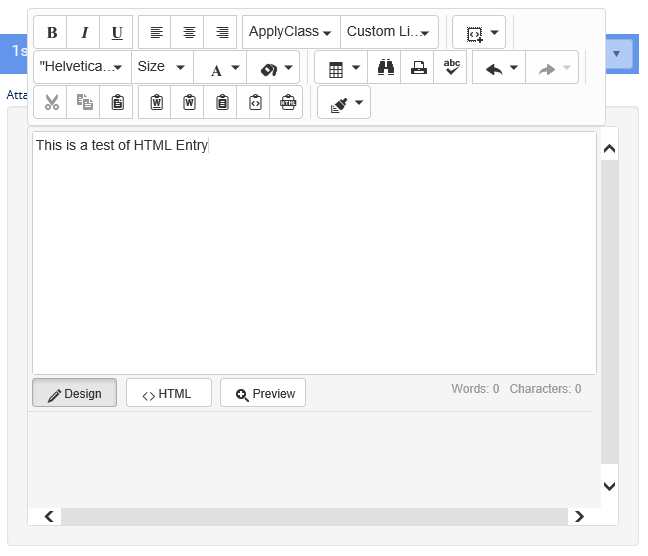Open the ApplyClass dropdown

click(x=290, y=32)
